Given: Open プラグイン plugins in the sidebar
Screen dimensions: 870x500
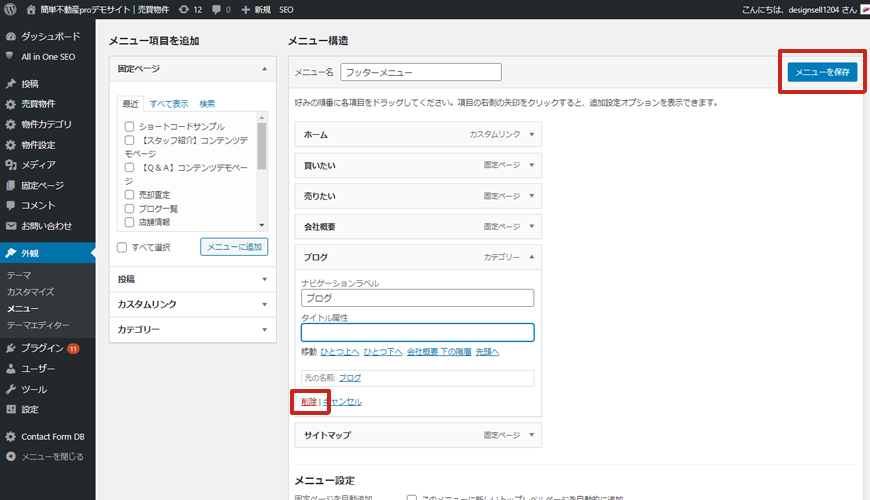Looking at the screenshot, I should coord(42,348).
